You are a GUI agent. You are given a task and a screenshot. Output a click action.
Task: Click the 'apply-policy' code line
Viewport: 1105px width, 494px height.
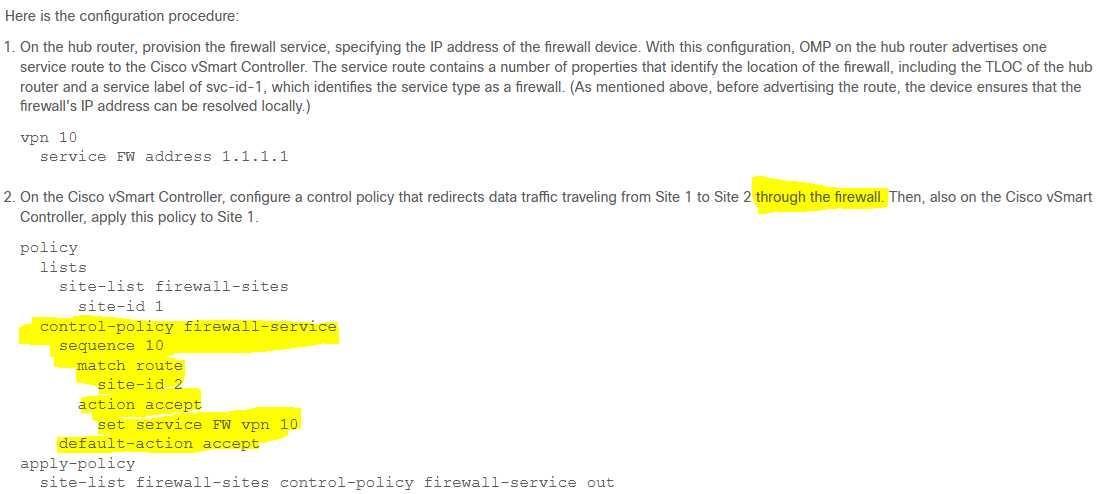tap(77, 464)
